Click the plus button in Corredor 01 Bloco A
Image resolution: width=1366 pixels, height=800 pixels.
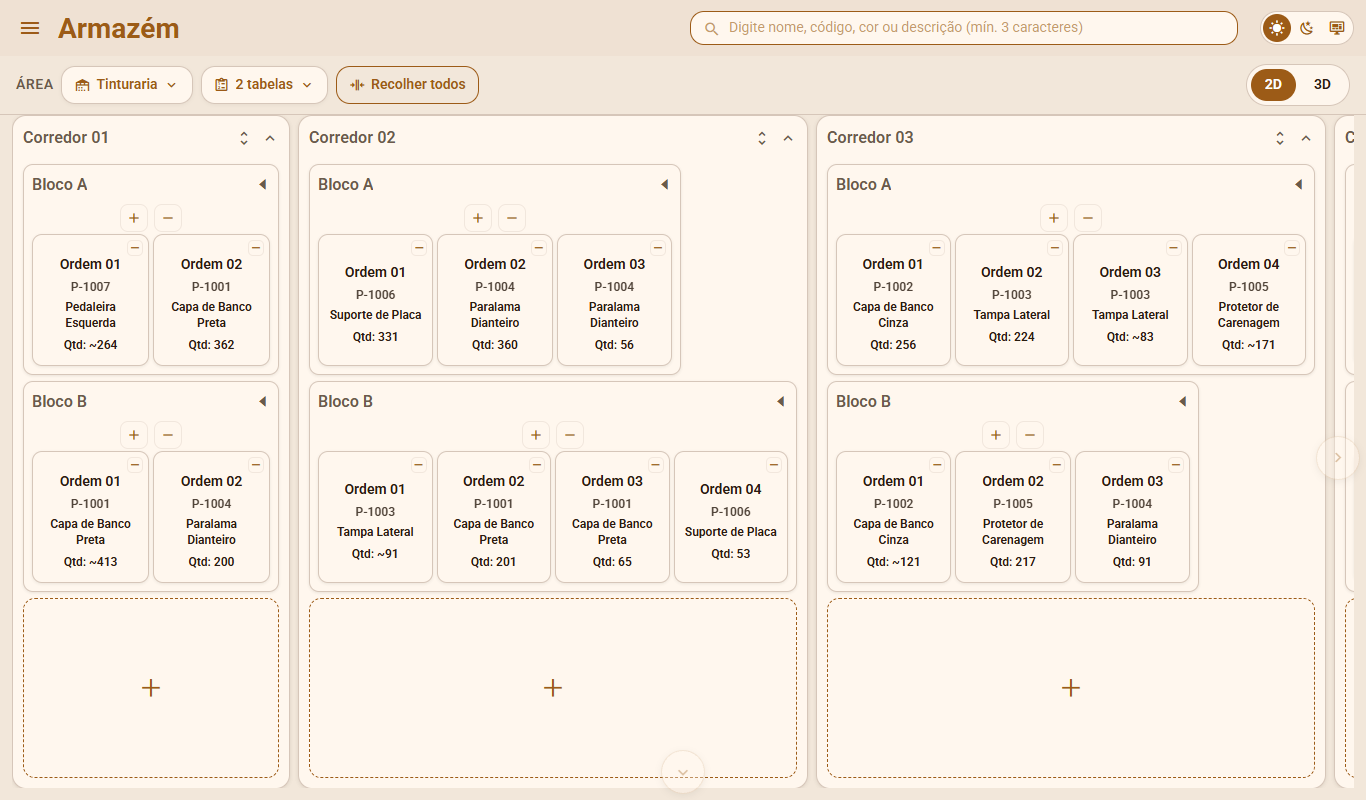(x=134, y=217)
